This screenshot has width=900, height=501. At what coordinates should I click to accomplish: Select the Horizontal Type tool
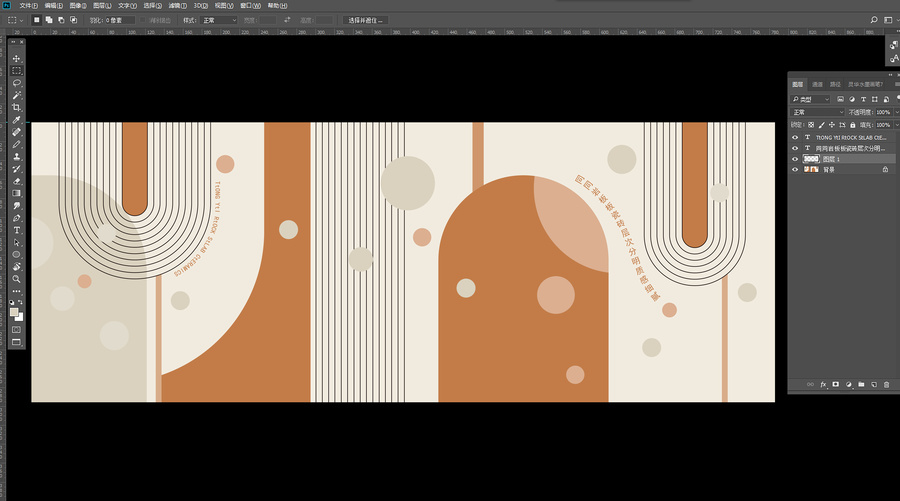point(16,230)
